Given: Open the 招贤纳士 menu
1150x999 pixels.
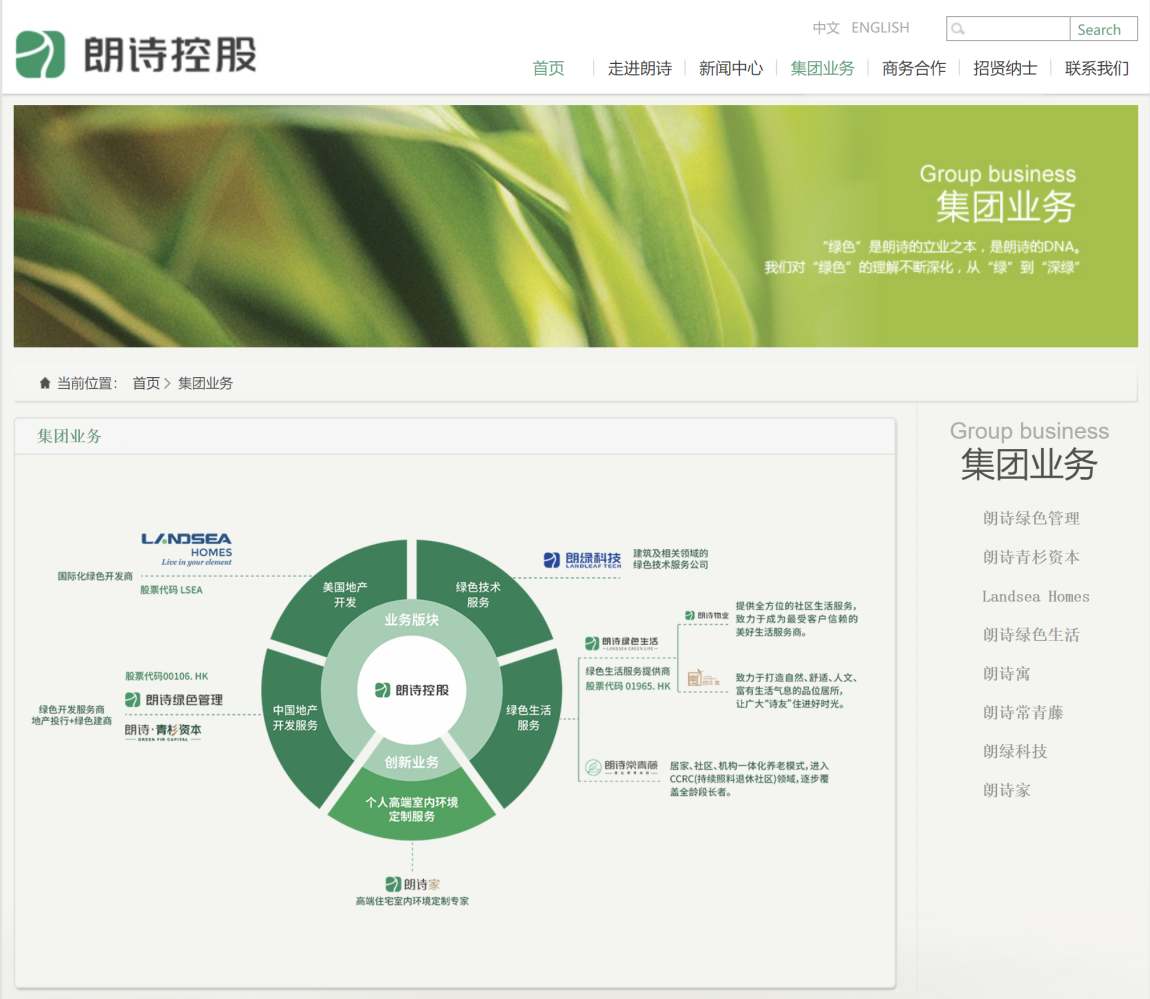Looking at the screenshot, I should coord(1005,68).
